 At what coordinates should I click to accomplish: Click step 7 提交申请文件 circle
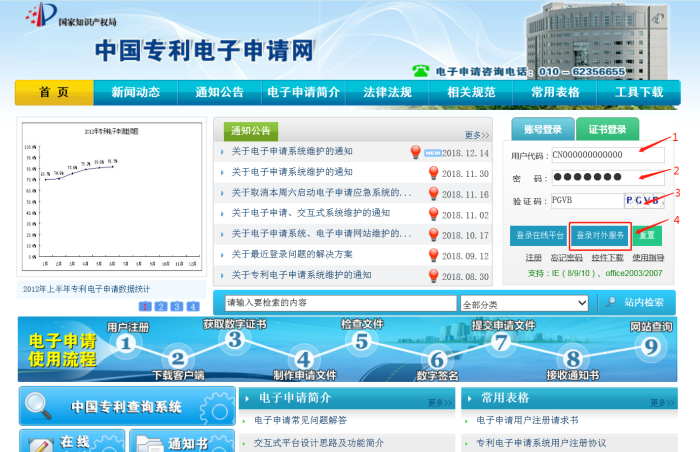501,343
